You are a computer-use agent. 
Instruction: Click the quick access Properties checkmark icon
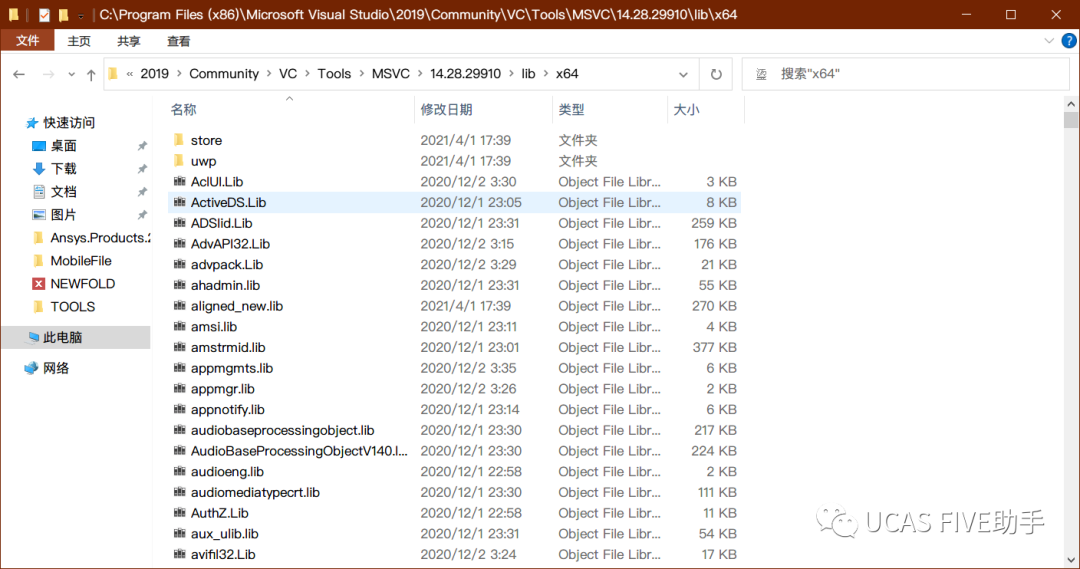coord(44,14)
